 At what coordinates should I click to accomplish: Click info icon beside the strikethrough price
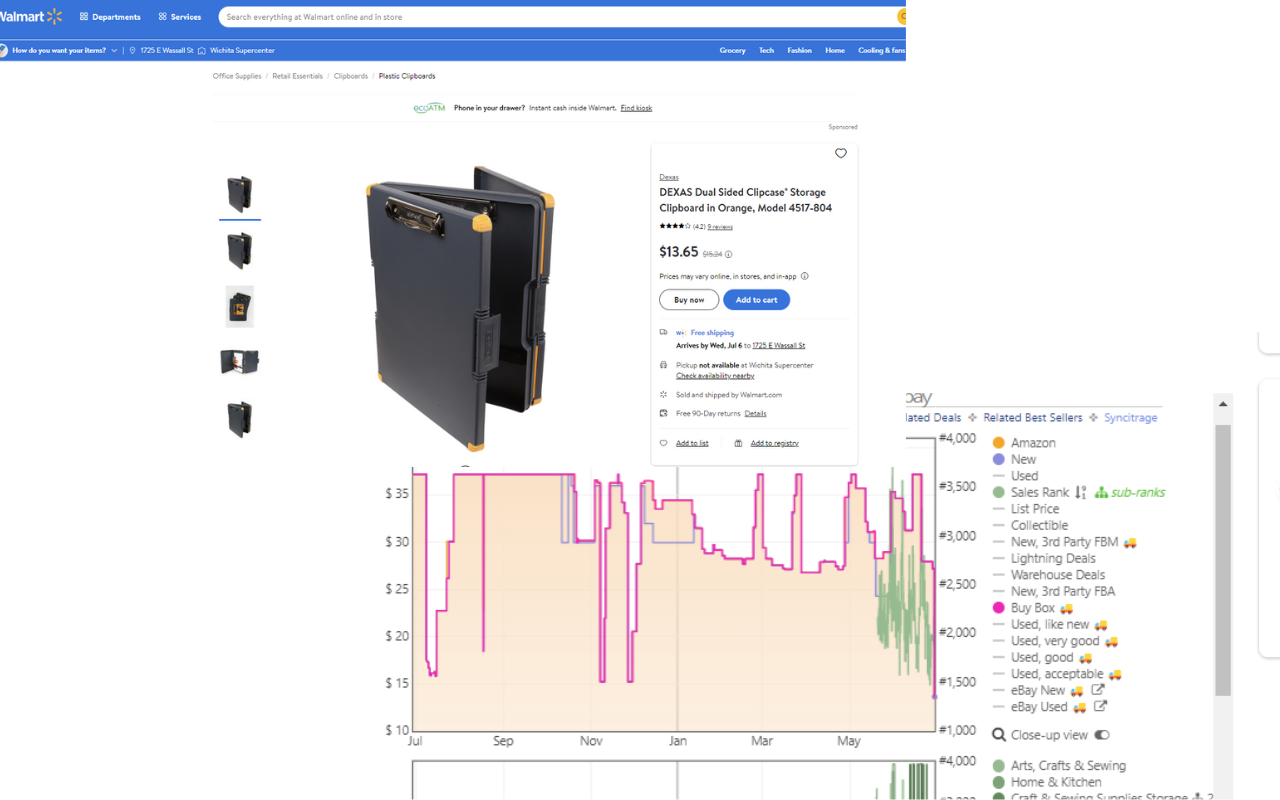pos(728,255)
